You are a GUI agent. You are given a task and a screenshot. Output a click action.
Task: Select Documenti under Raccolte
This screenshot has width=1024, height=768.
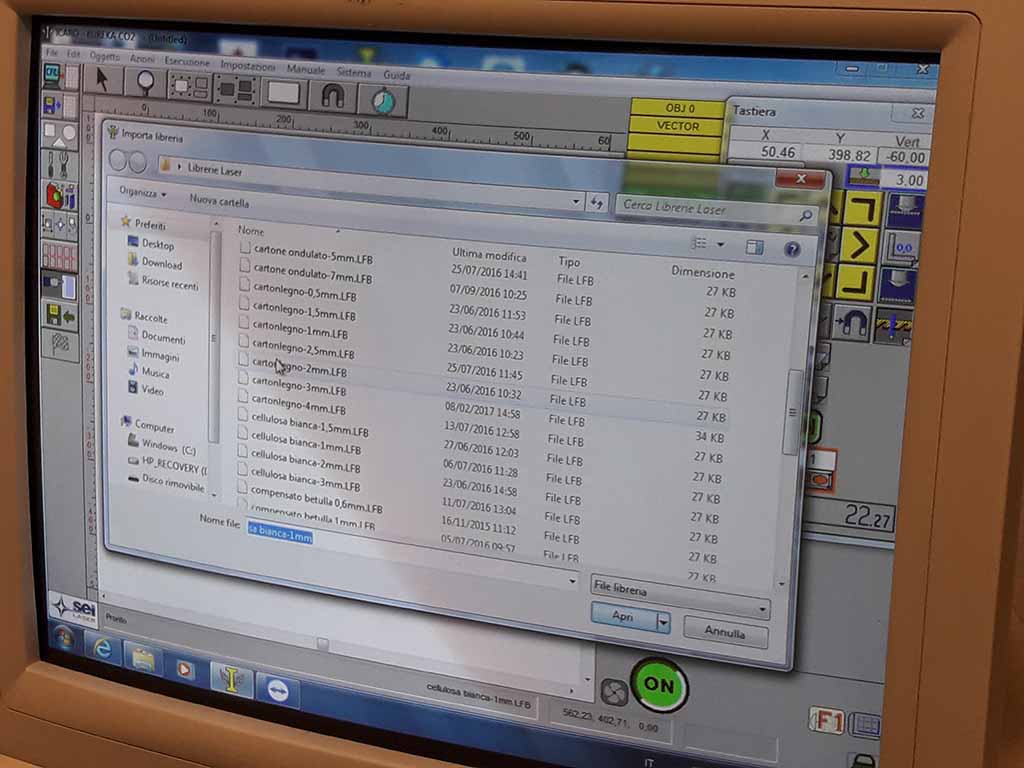click(x=163, y=338)
